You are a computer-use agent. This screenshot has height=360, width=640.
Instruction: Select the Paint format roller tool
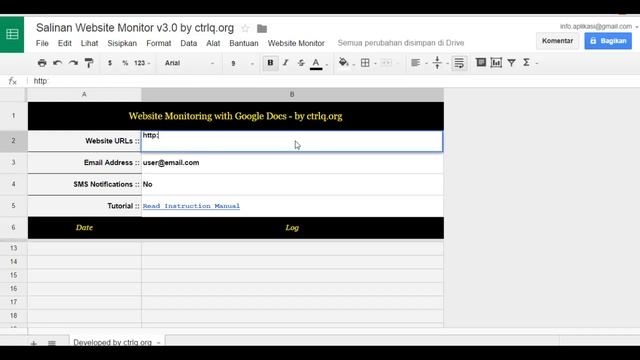[x=89, y=63]
